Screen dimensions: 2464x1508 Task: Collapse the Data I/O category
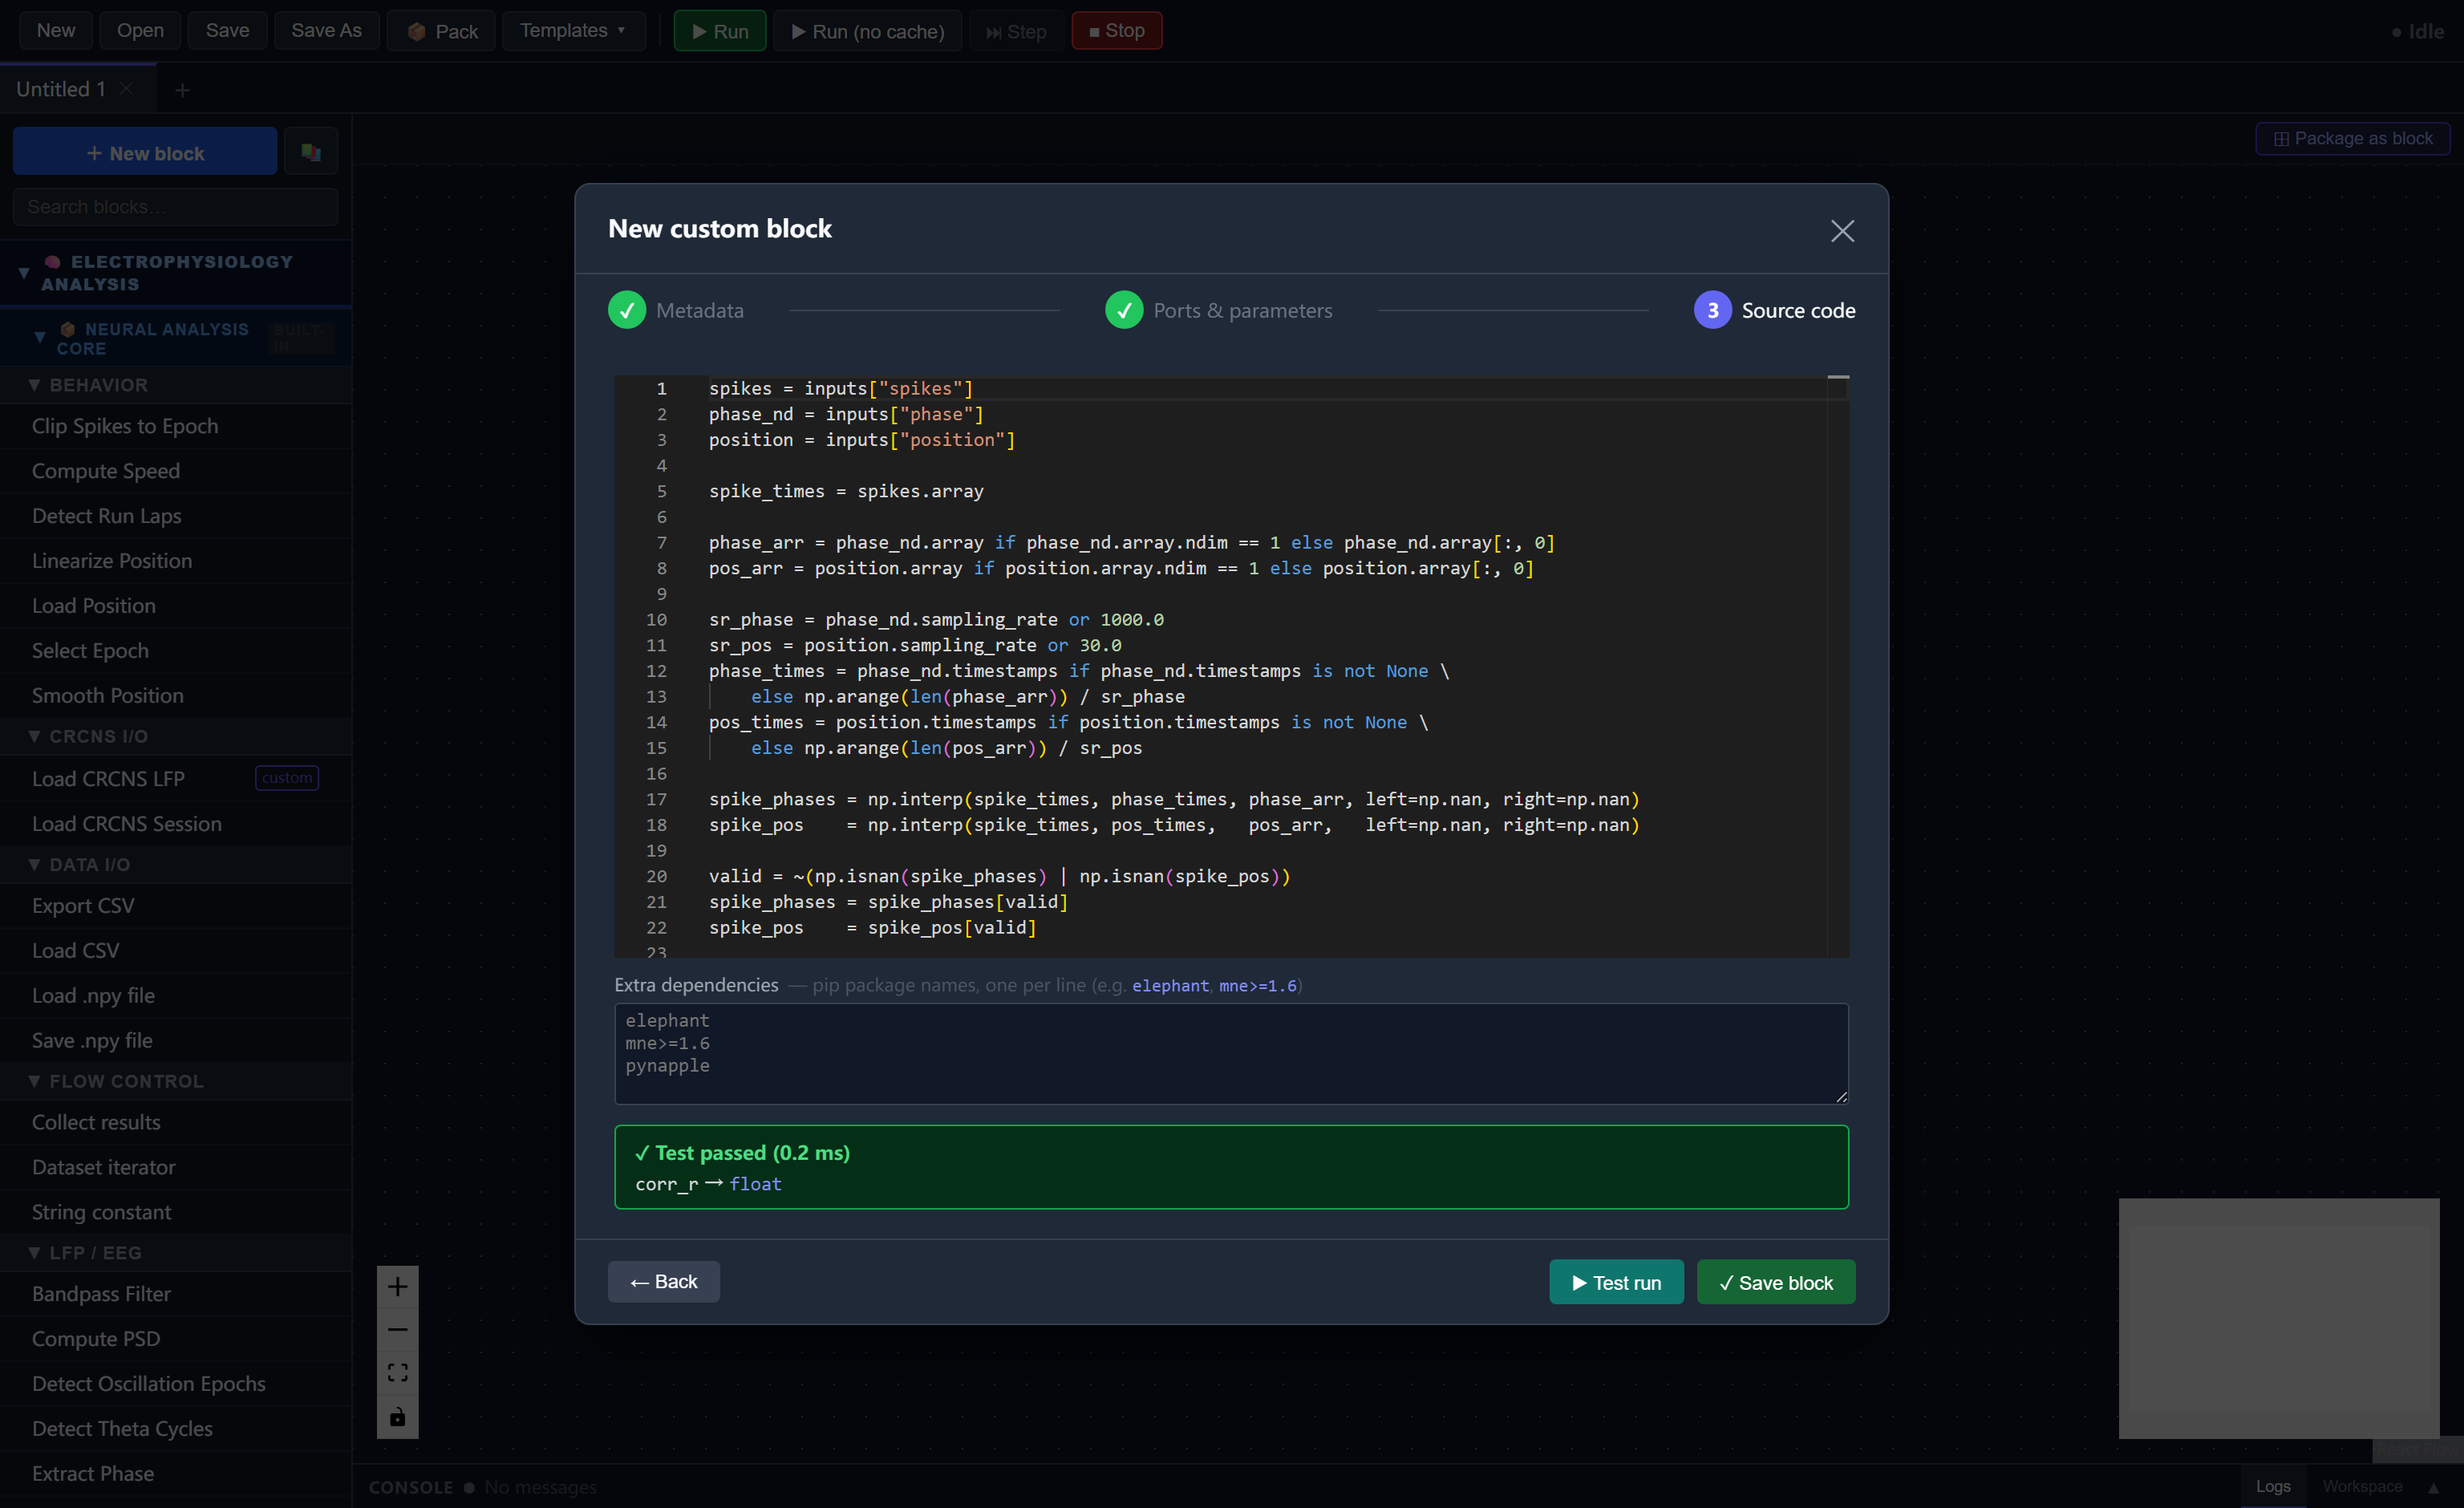point(34,864)
